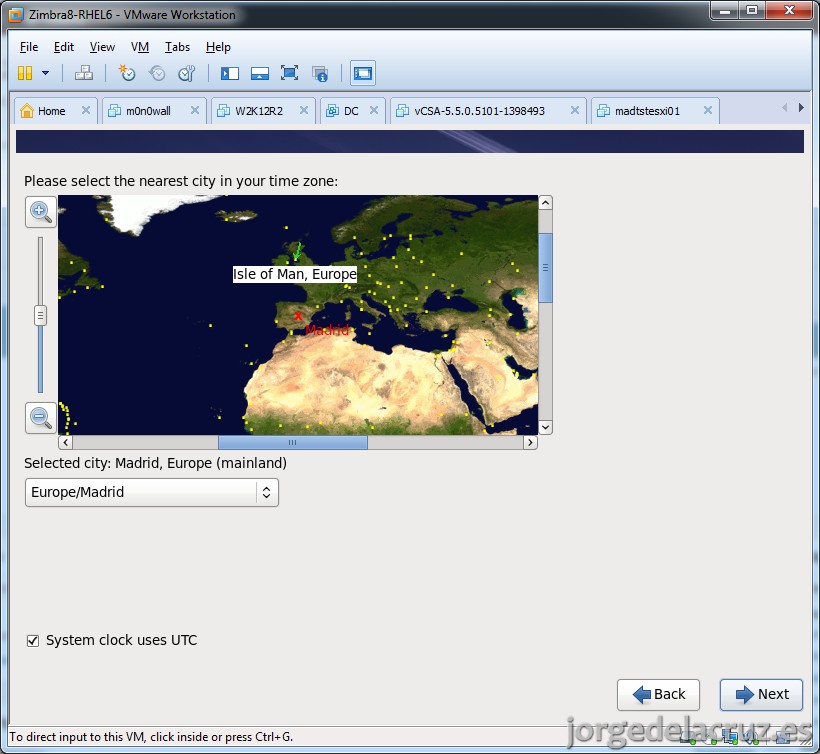
Task: Open the power options dropdown arrow
Action: 45,73
